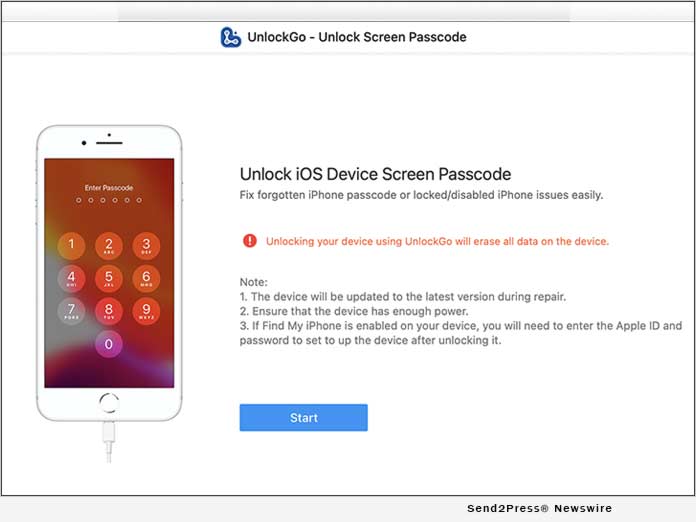Click the Enter Passcode dots row
This screenshot has height=522, width=696.
(109, 200)
